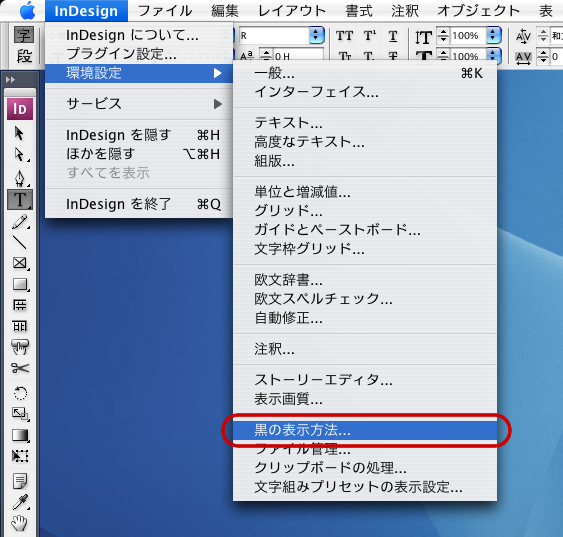Image resolution: width=563 pixels, height=537 pixels.
Task: Choose InDesign について... menu item
Action: 139,35
